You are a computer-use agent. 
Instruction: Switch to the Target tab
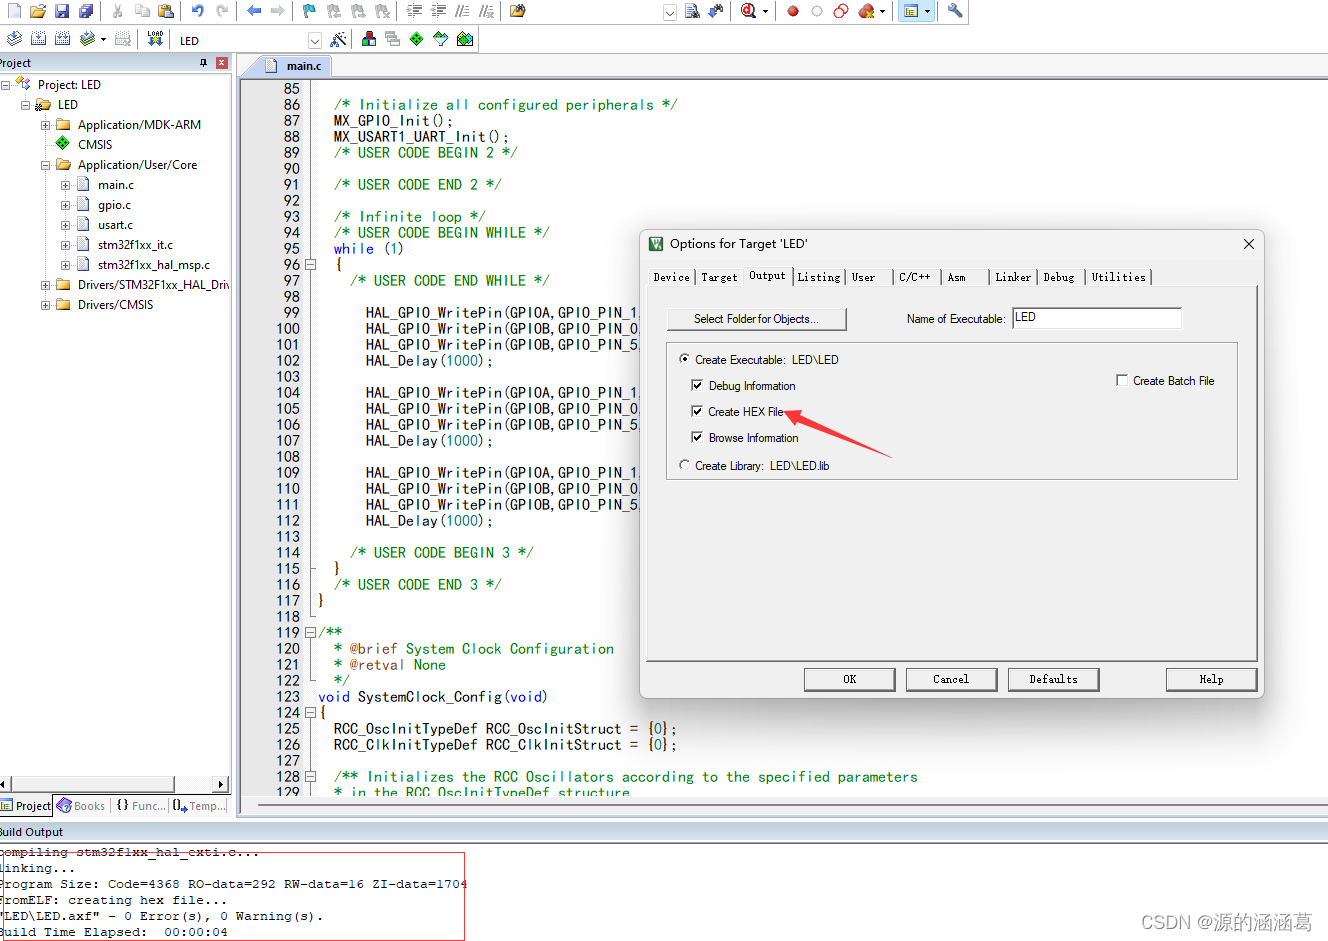click(x=719, y=277)
